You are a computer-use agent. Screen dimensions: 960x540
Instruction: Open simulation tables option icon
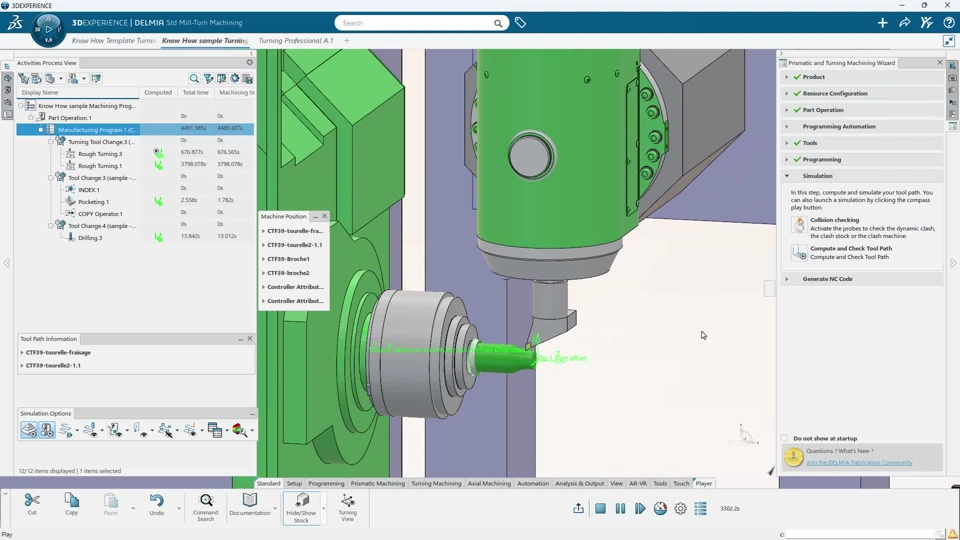pos(214,430)
